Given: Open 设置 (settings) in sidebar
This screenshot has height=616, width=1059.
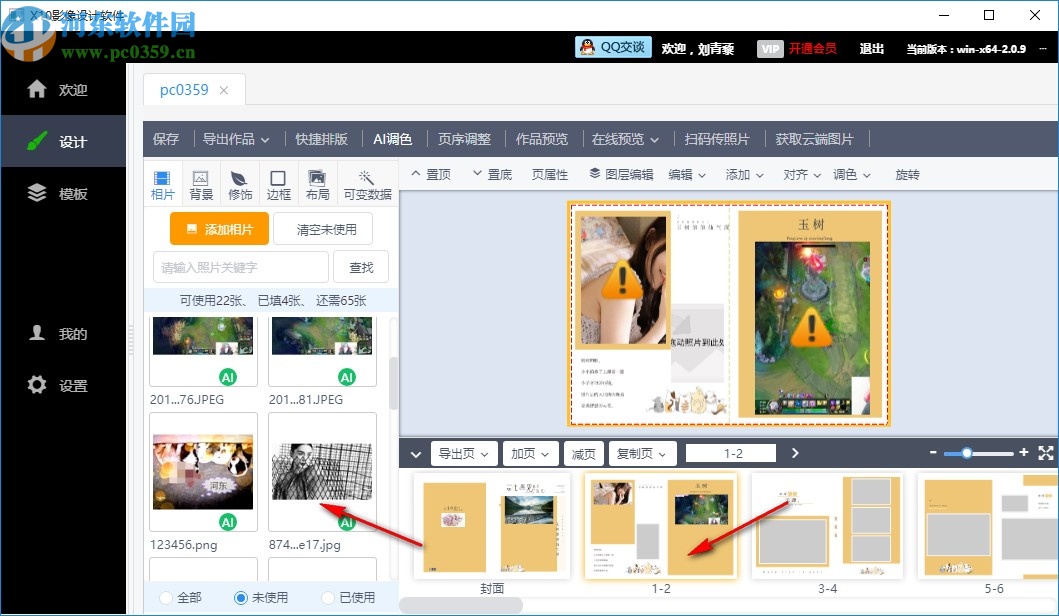Looking at the screenshot, I should coord(64,384).
